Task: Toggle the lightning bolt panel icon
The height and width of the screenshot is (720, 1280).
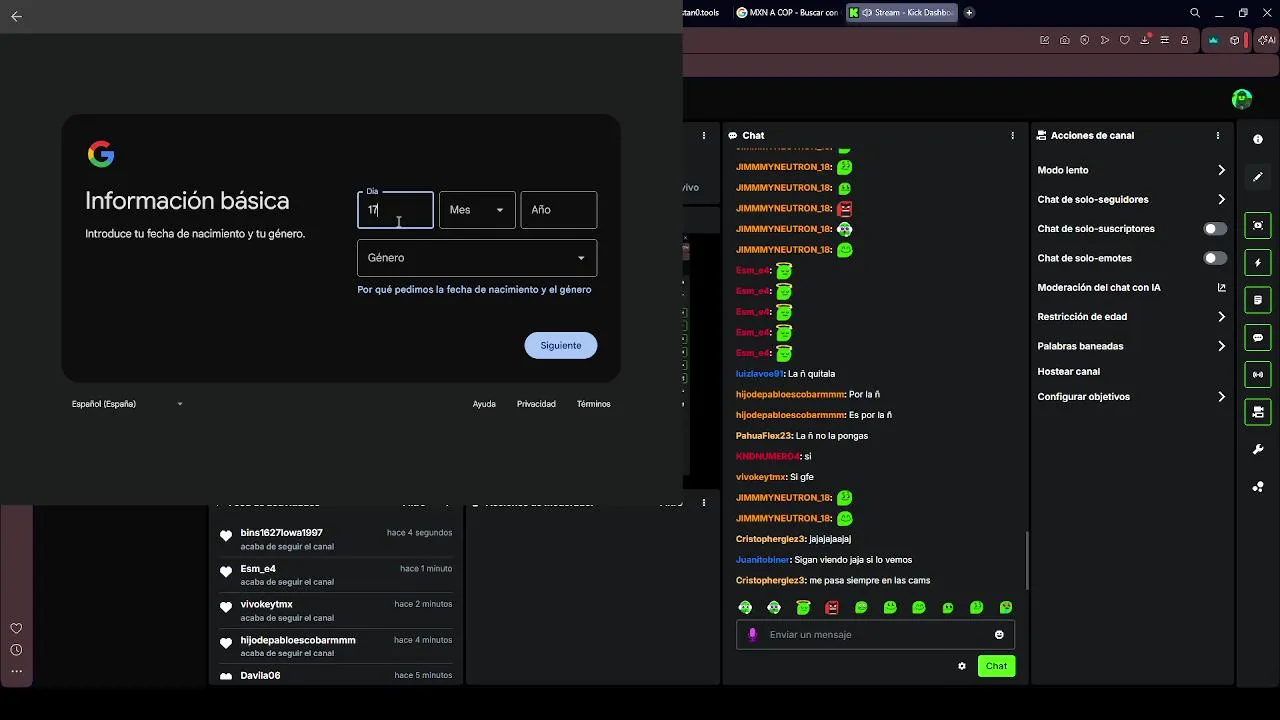Action: click(x=1258, y=263)
